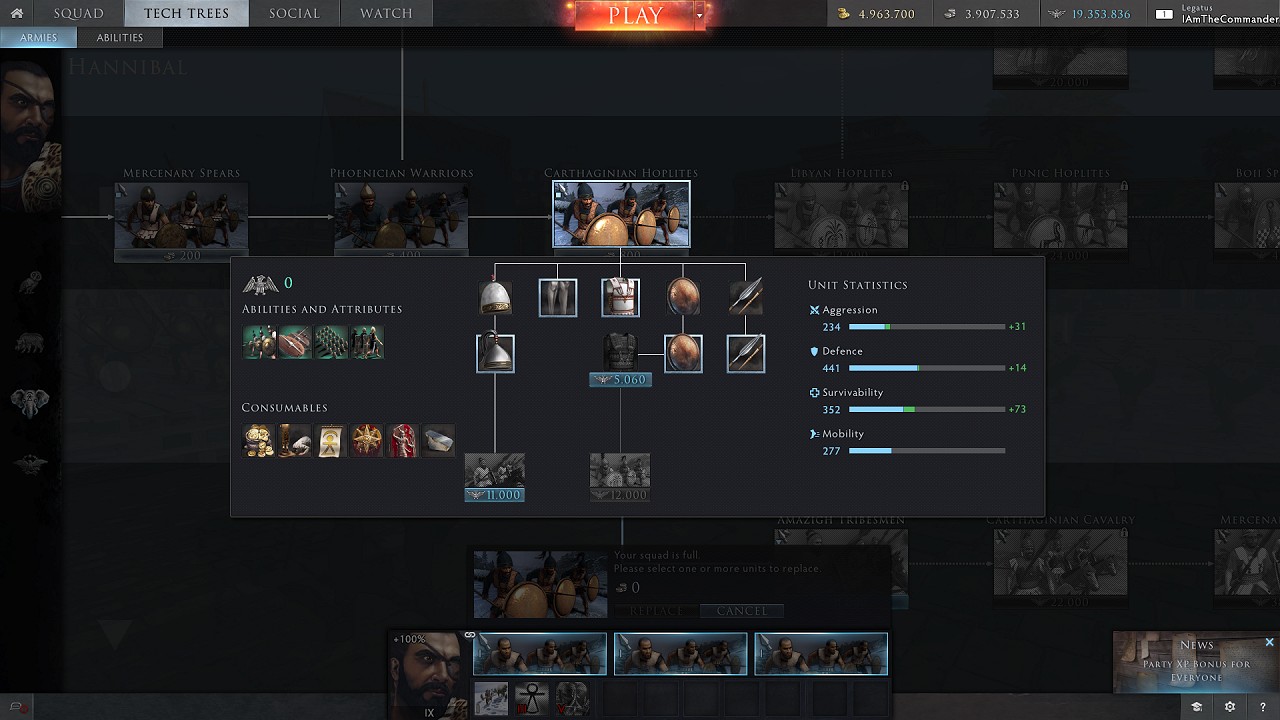Open the settings gear icon
Image resolution: width=1280 pixels, height=720 pixels.
[1230, 707]
